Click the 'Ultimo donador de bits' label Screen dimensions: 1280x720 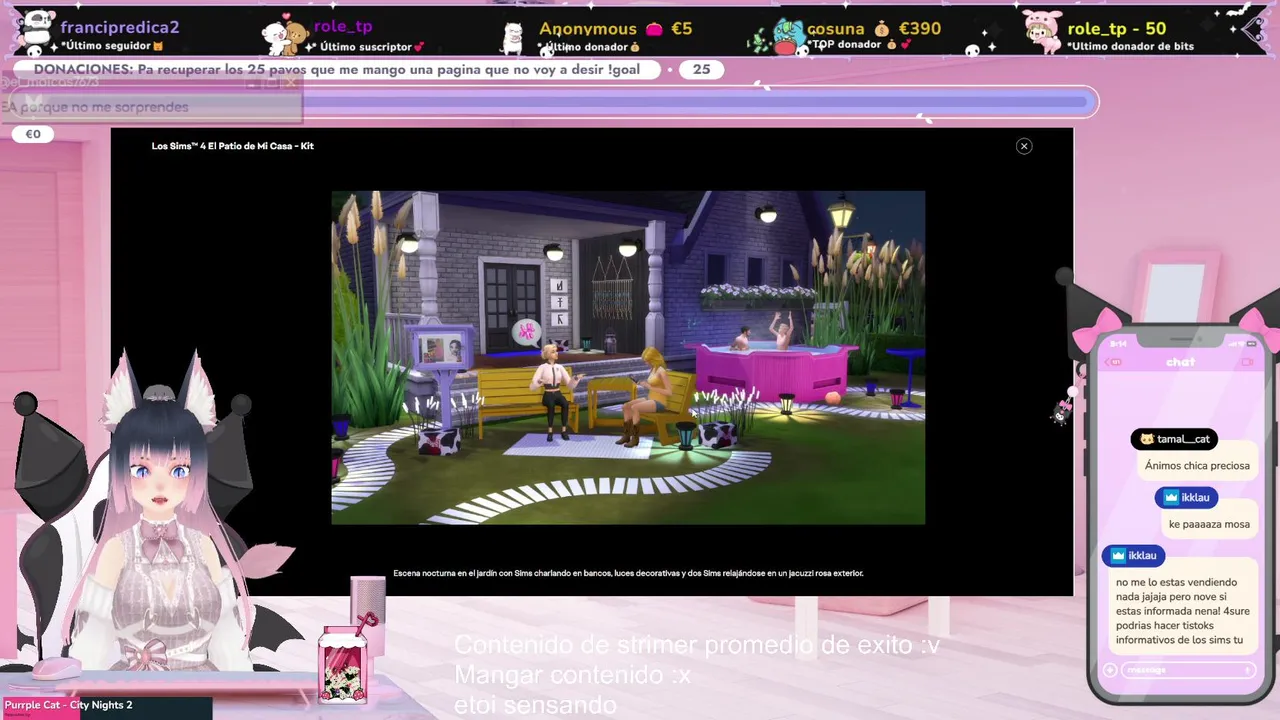click(1130, 47)
